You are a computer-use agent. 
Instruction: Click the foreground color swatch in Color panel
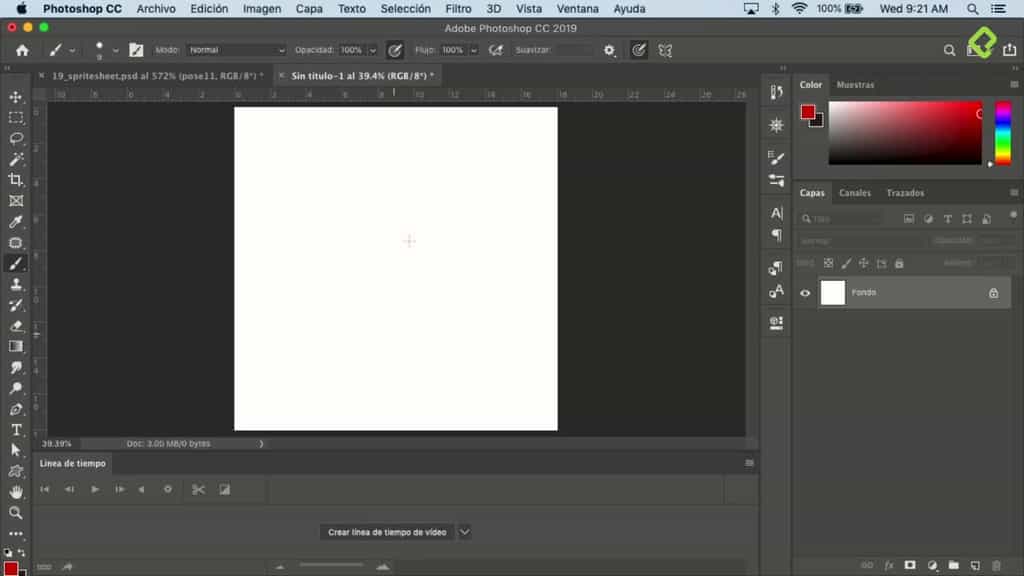tap(808, 112)
